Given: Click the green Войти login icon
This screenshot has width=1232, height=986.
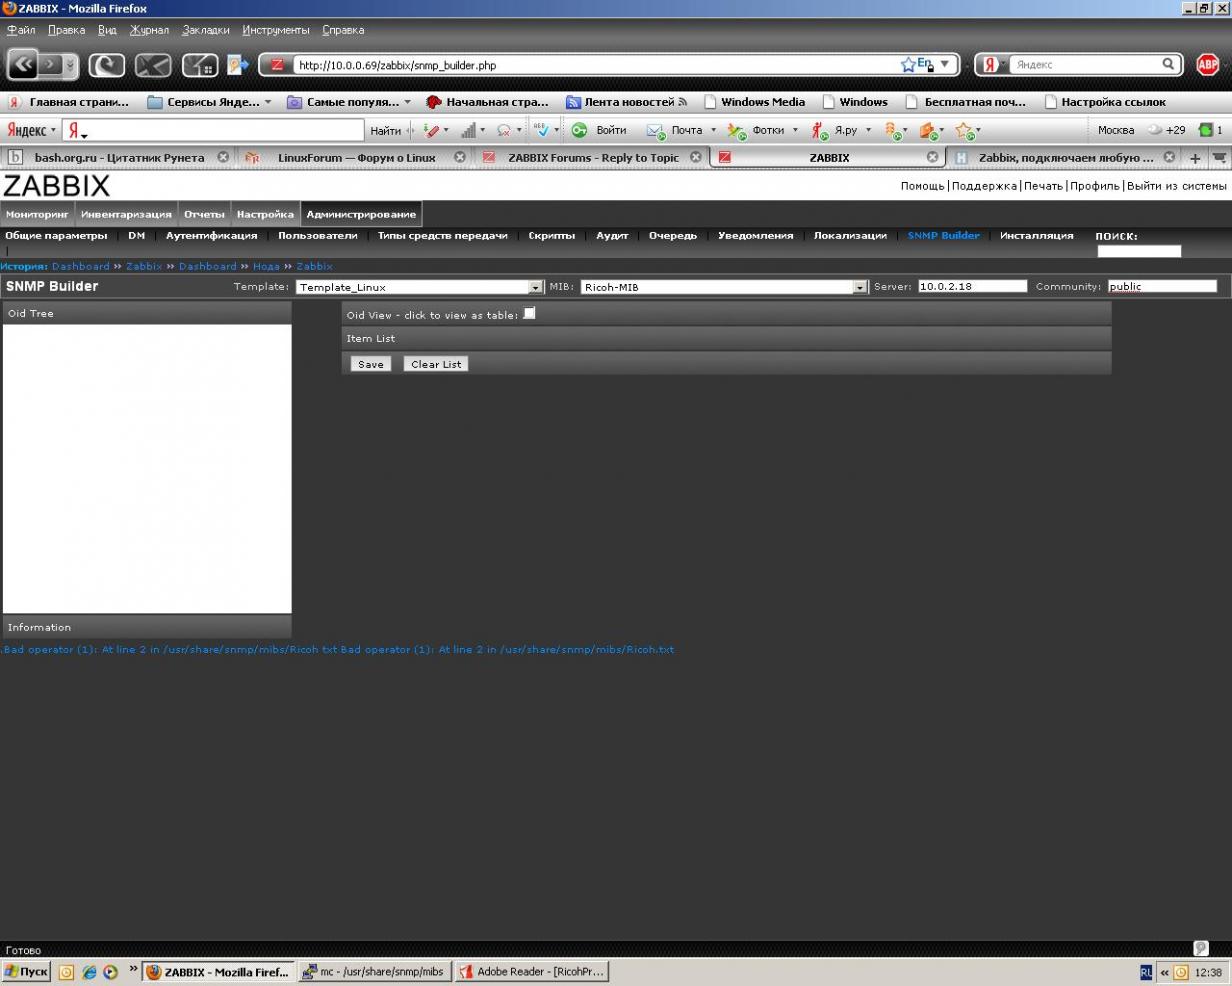Looking at the screenshot, I should click(579, 130).
